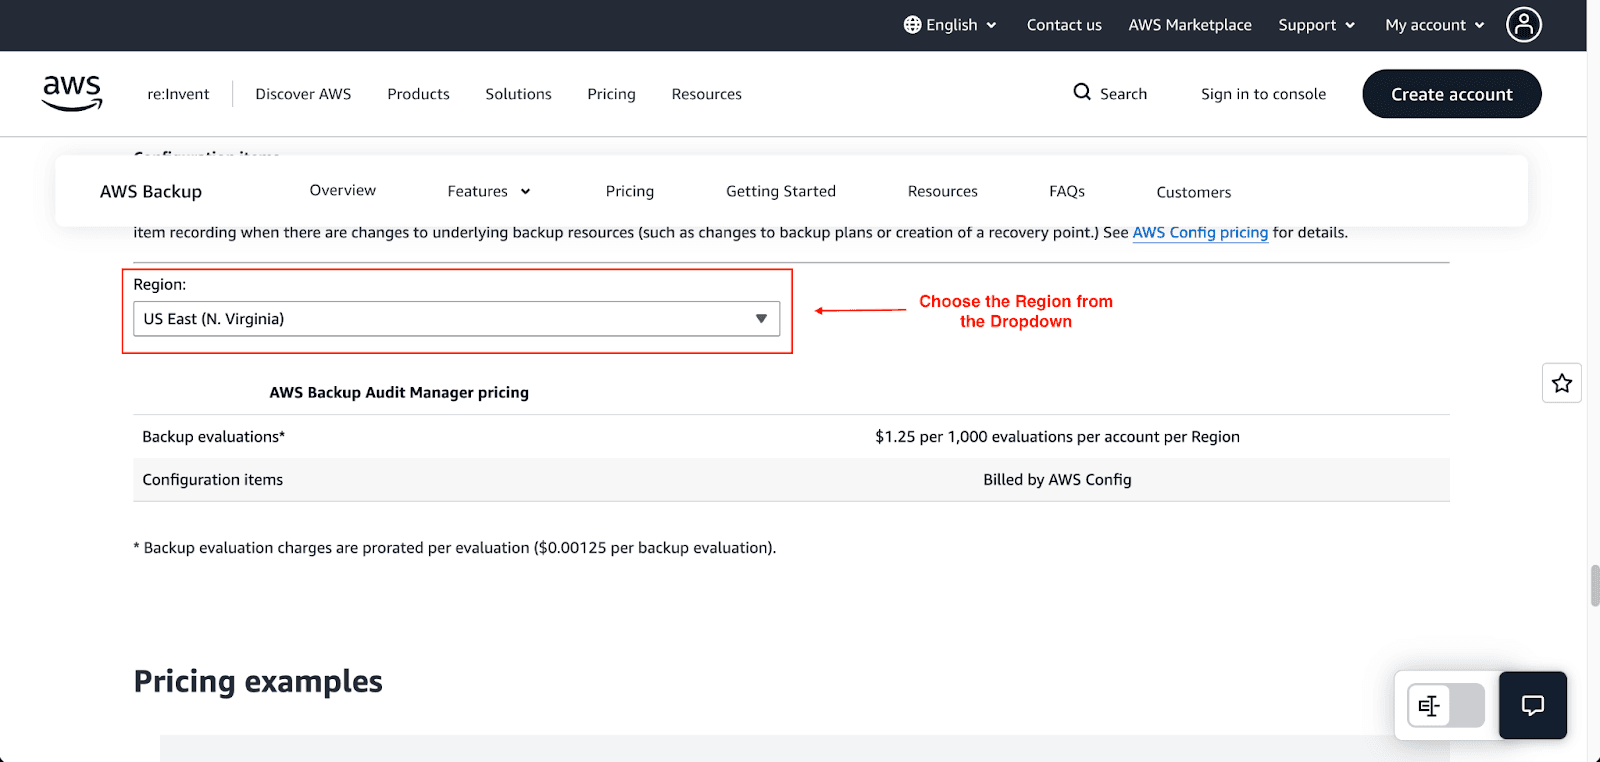
Task: Expand the English language dropdown
Action: tap(950, 25)
